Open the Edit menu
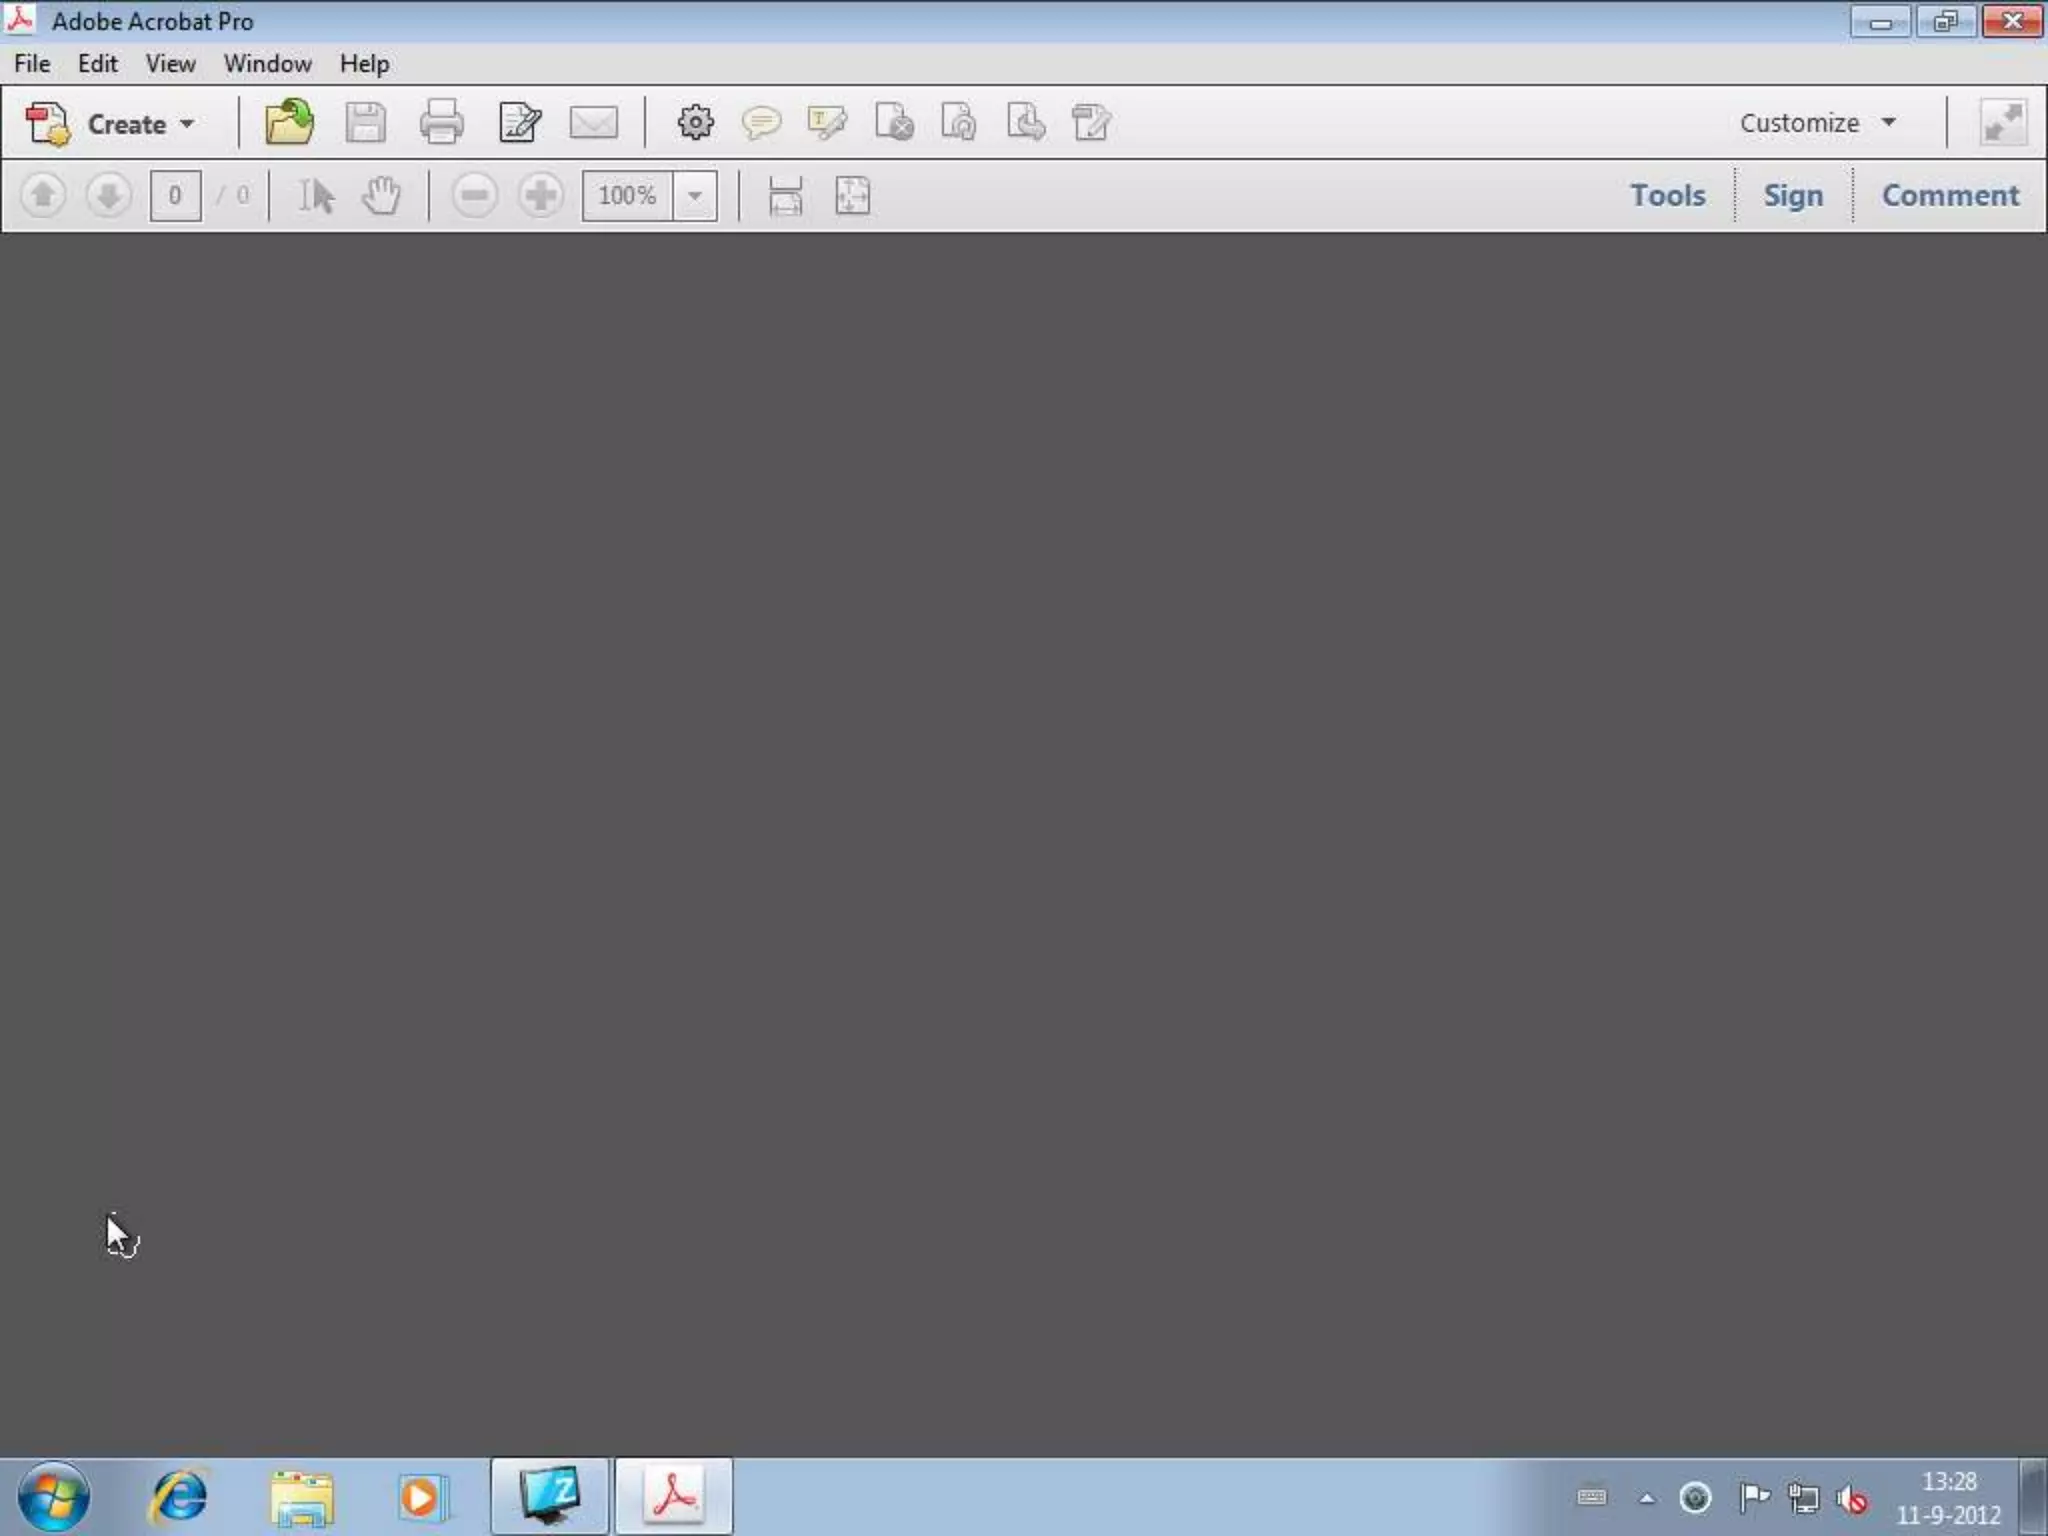Image resolution: width=2048 pixels, height=1536 pixels. (x=98, y=64)
